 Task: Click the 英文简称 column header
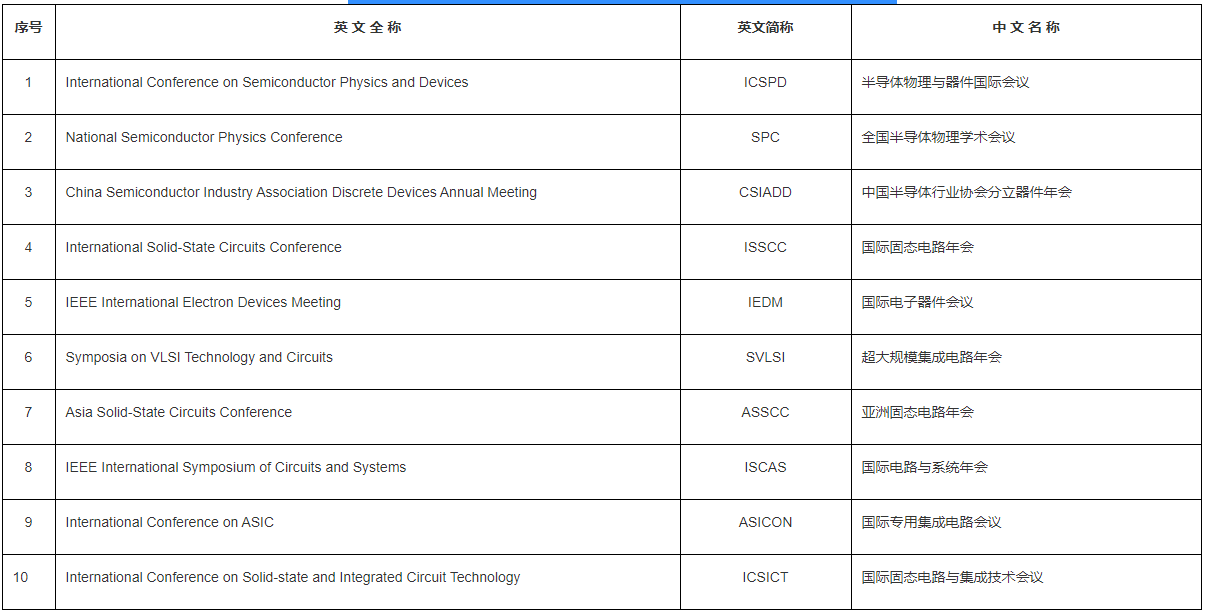click(x=765, y=28)
